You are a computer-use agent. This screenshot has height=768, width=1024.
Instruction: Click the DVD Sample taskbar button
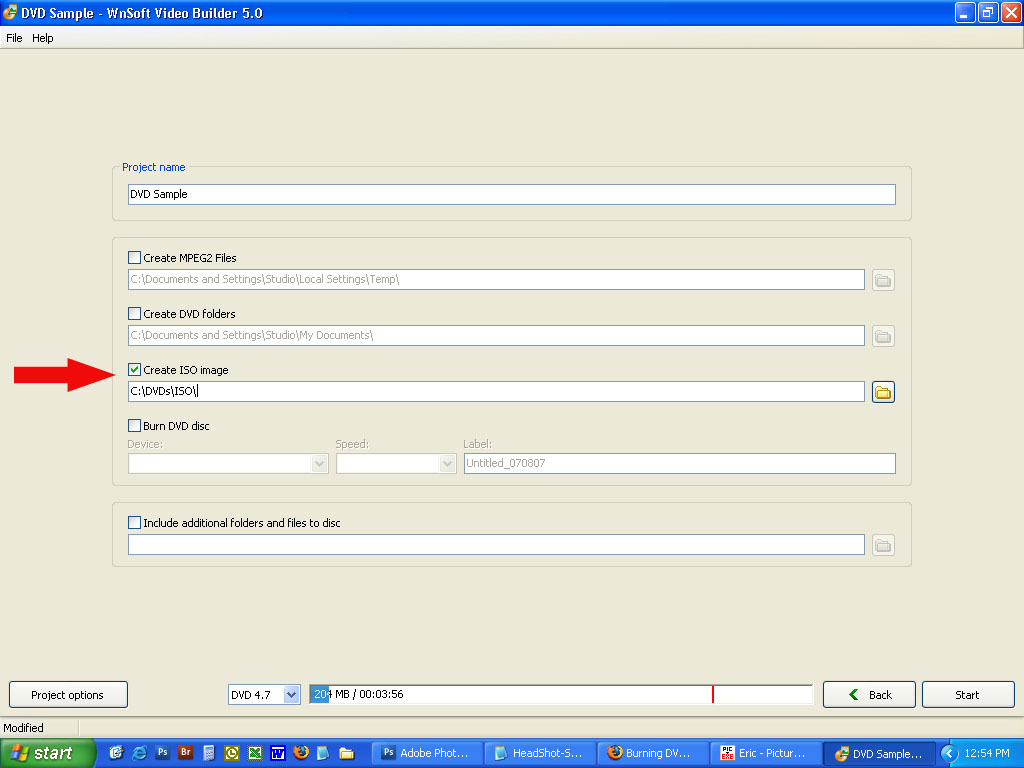click(x=880, y=753)
